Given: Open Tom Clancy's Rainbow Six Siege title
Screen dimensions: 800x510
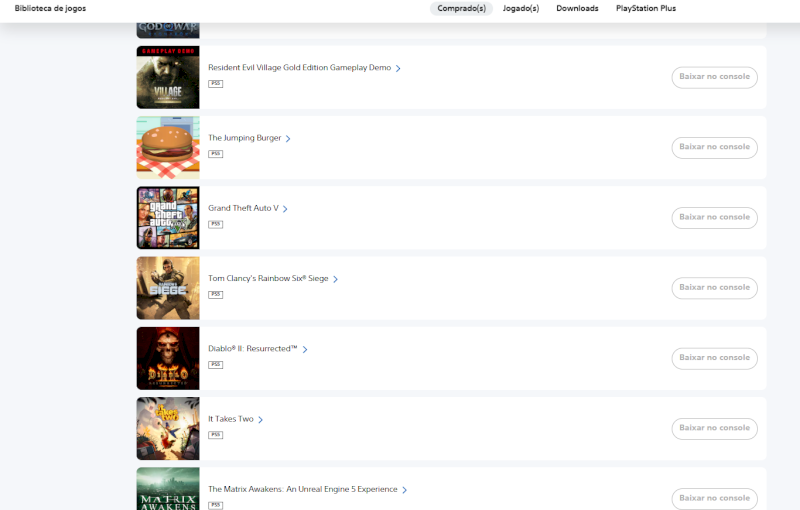Looking at the screenshot, I should click(x=268, y=278).
